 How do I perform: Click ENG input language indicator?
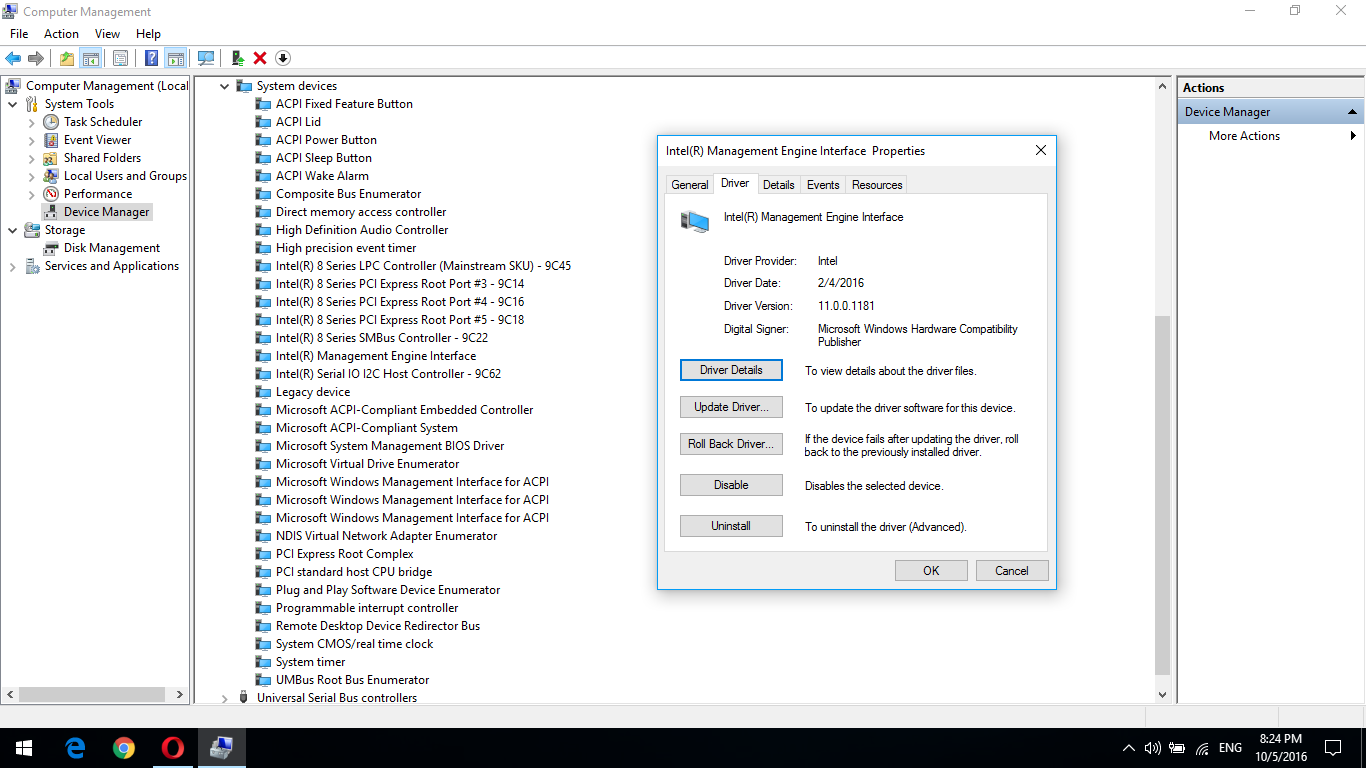pos(1230,748)
